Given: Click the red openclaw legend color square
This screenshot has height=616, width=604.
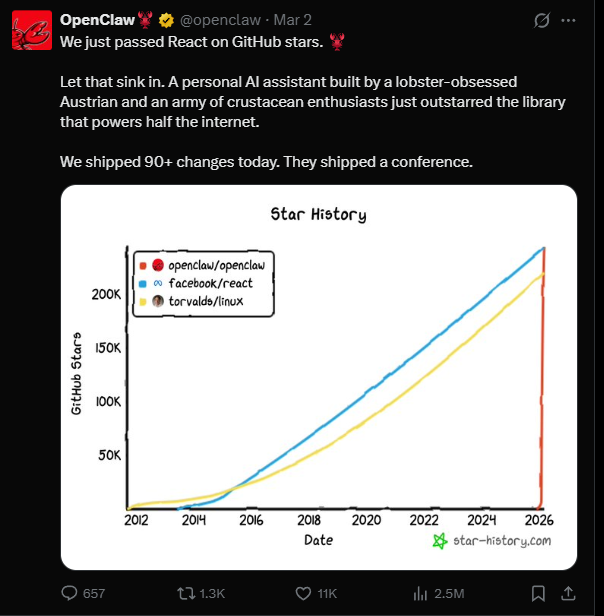Looking at the screenshot, I should (143, 265).
